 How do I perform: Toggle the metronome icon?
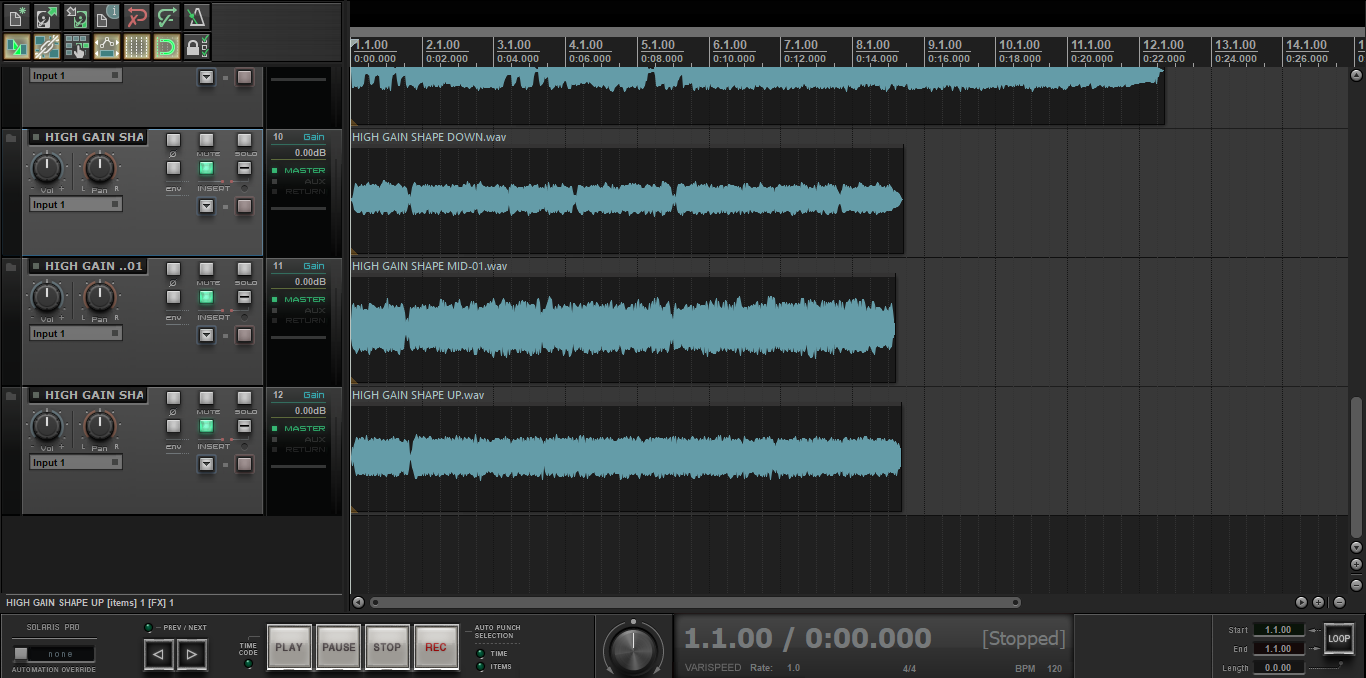point(197,16)
